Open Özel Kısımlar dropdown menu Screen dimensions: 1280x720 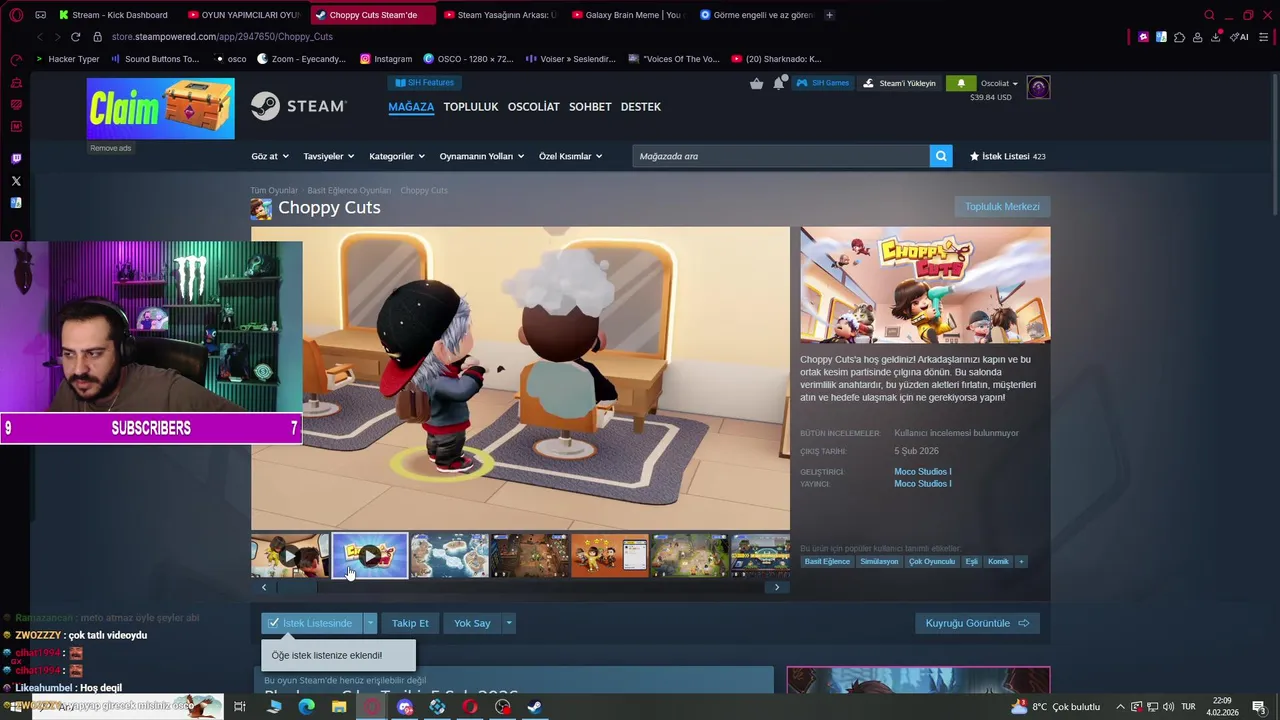coord(570,156)
